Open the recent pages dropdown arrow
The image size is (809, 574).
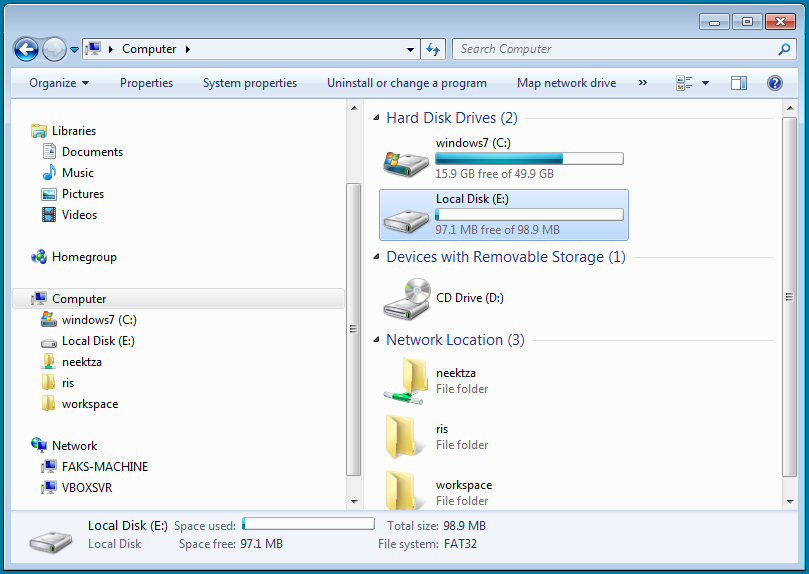[74, 50]
